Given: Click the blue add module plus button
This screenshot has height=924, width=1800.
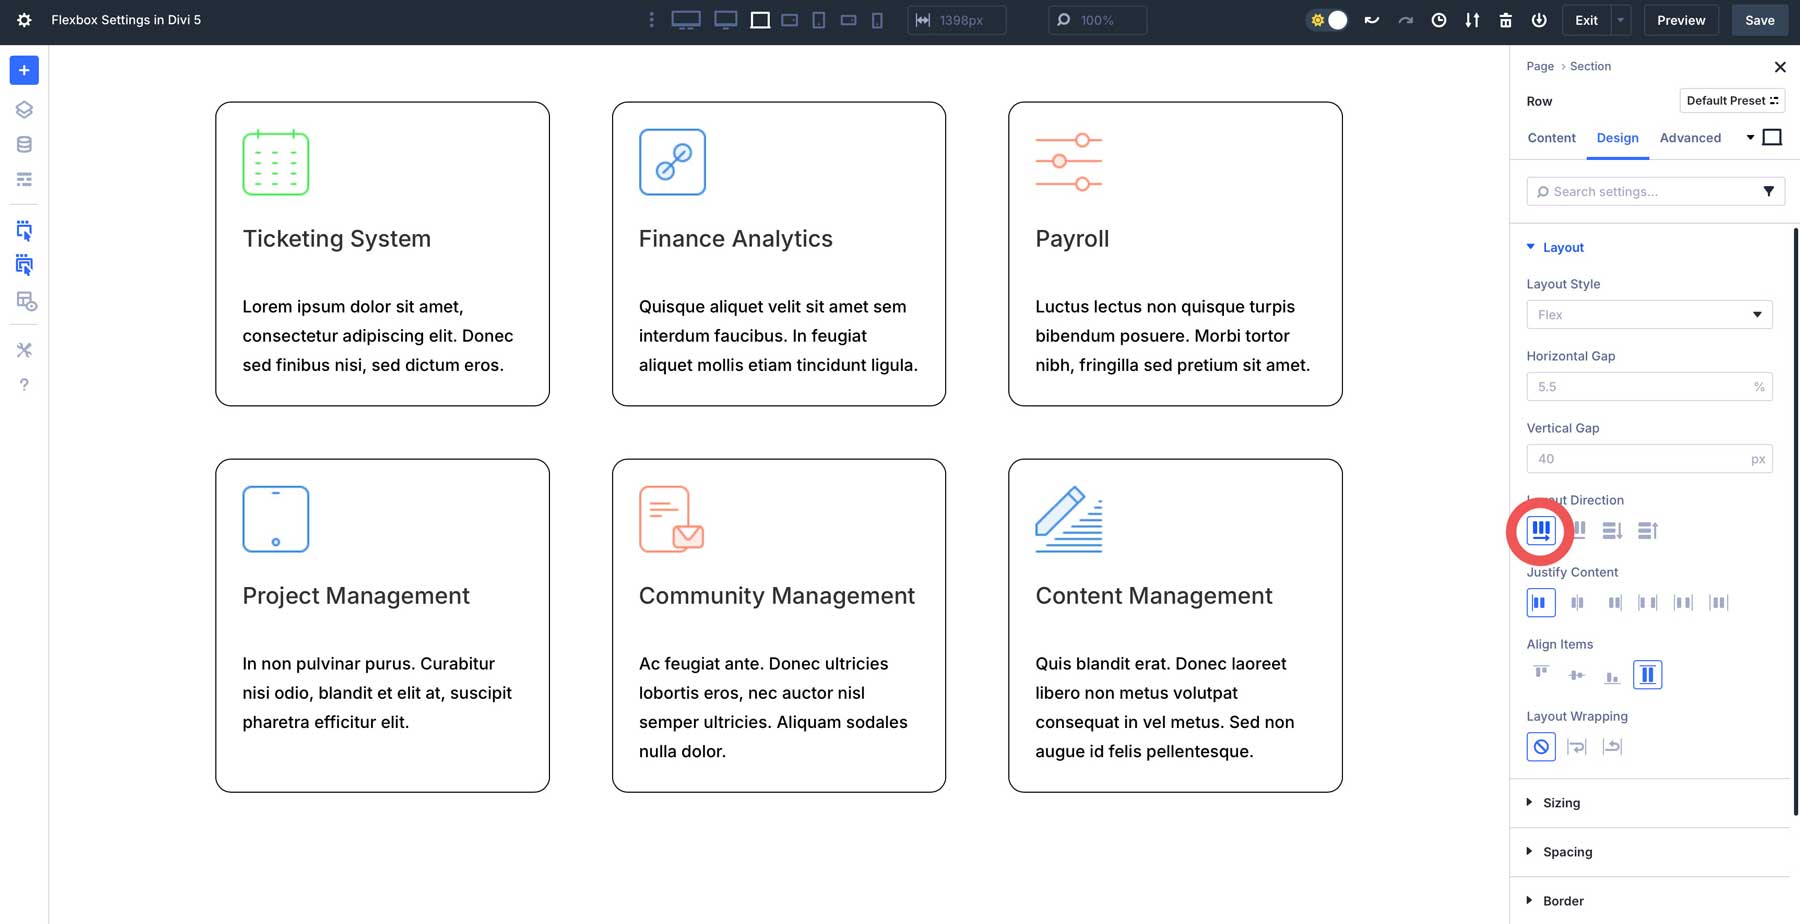Looking at the screenshot, I should (24, 70).
